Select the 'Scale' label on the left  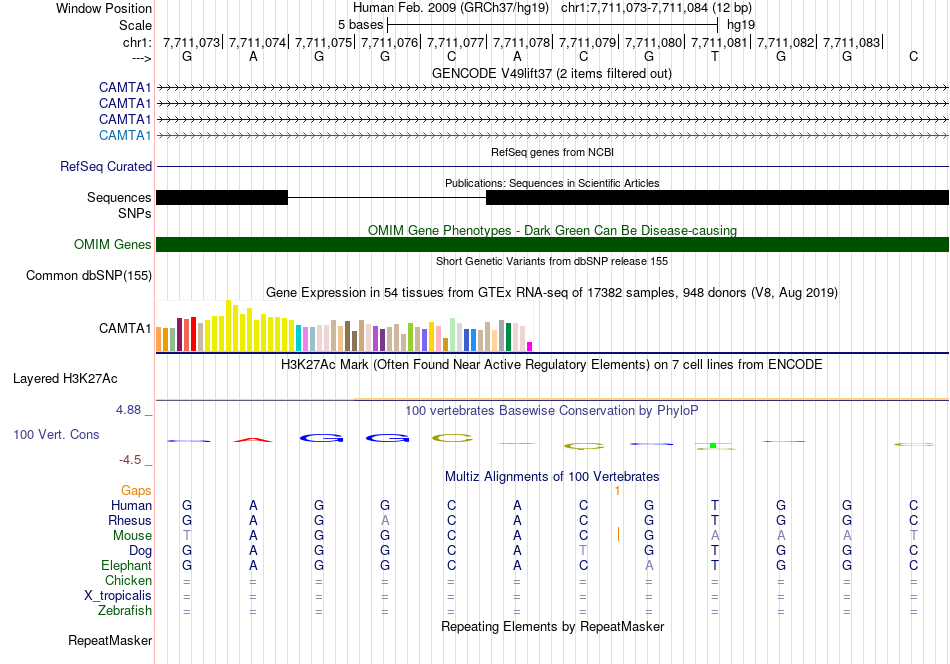coord(135,25)
